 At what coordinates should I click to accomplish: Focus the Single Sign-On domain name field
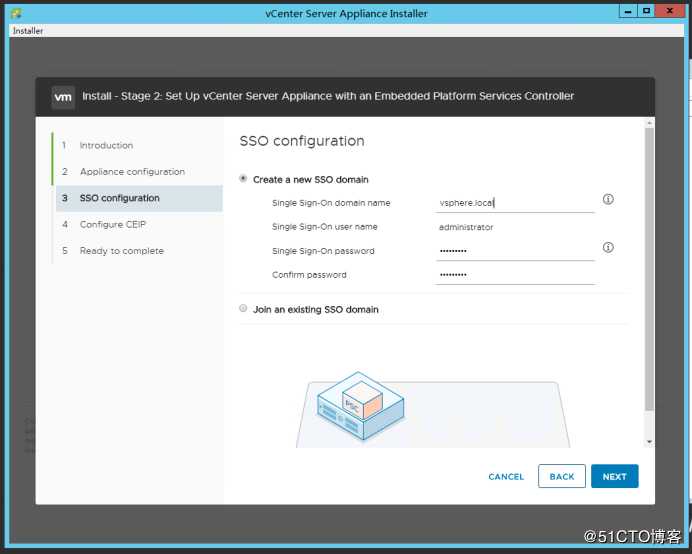click(x=515, y=203)
